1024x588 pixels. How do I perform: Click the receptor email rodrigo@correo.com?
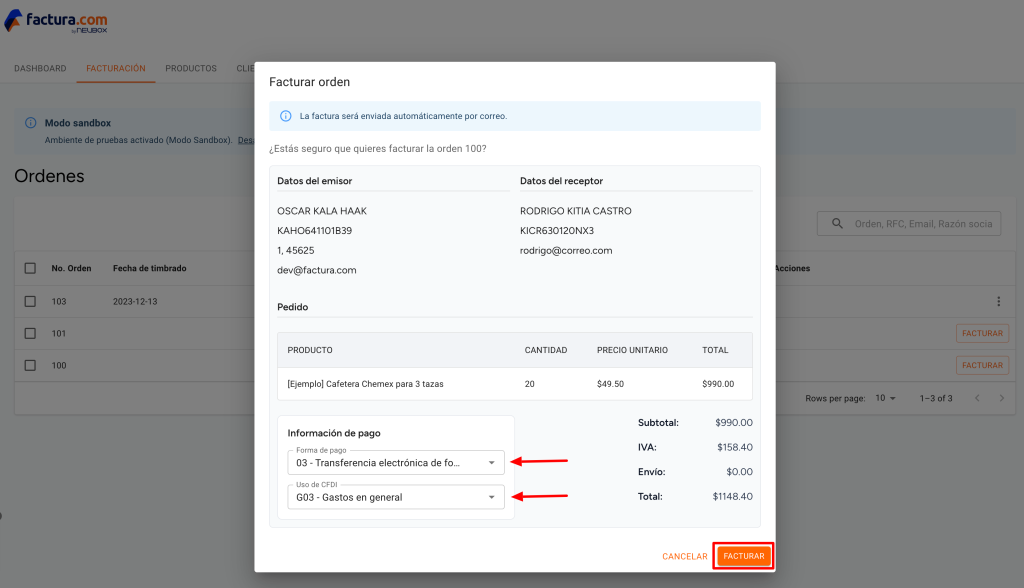pos(566,250)
